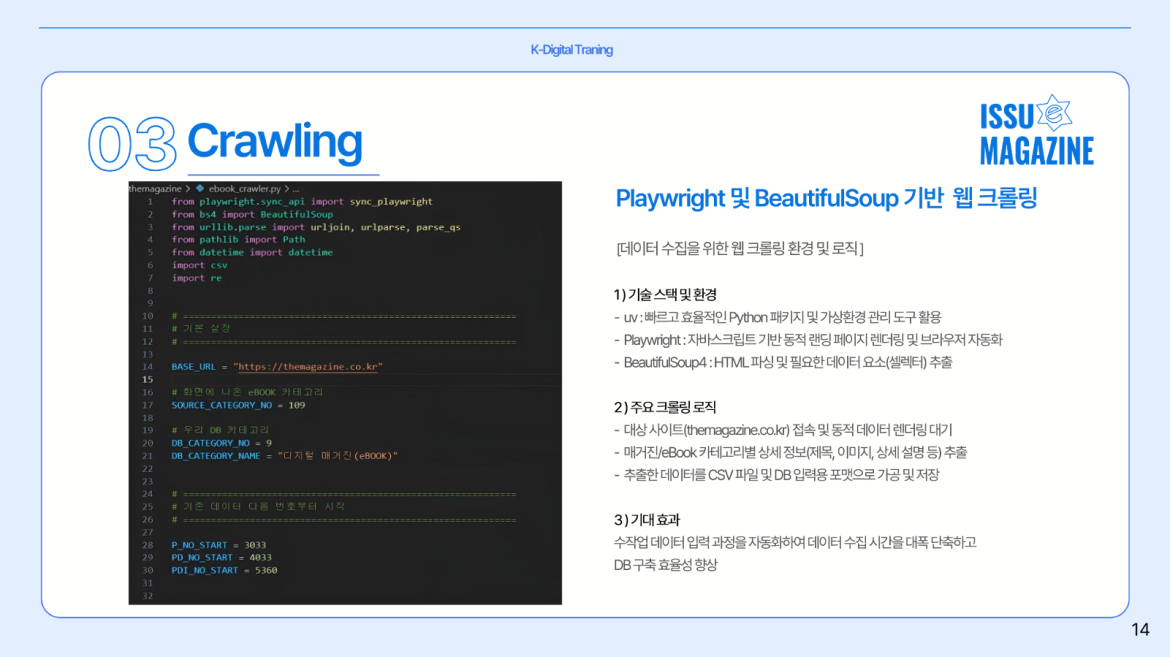The image size is (1170, 657).
Task: Select the themagazine breadcrumb folder
Action: pos(155,189)
